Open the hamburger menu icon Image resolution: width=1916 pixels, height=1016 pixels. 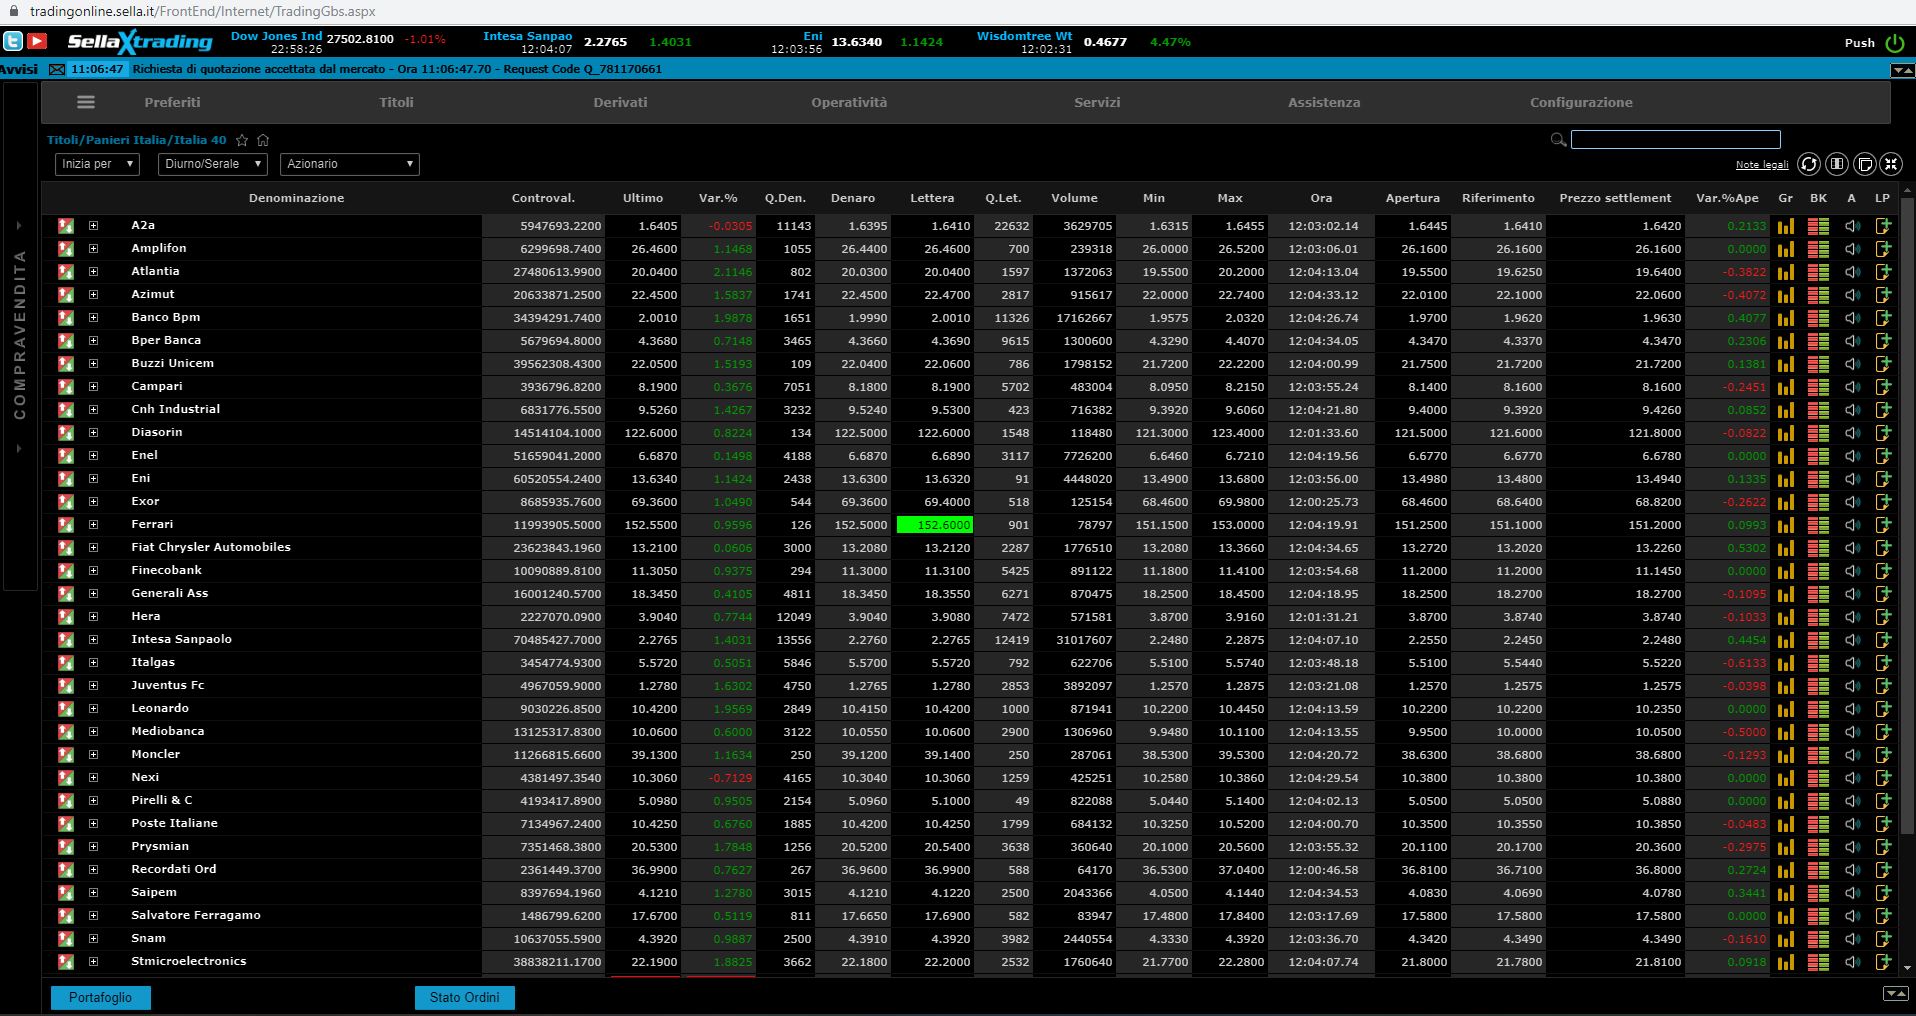(x=86, y=102)
